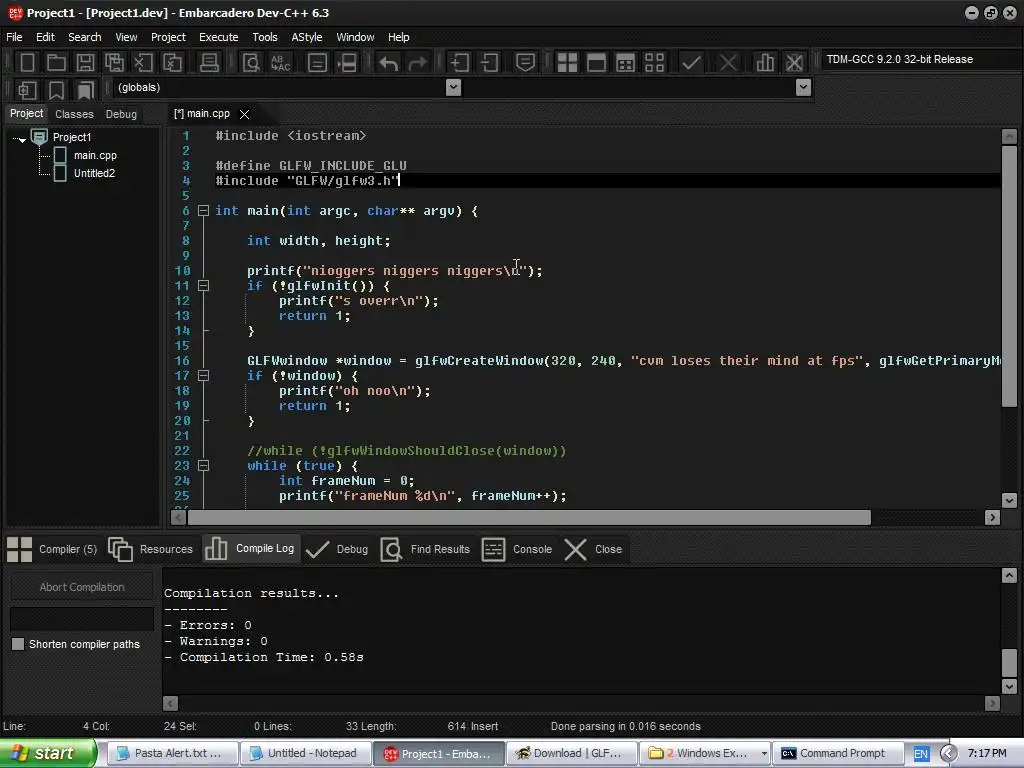
Task: Open the Find Results bottom tab
Action: pyautogui.click(x=425, y=549)
